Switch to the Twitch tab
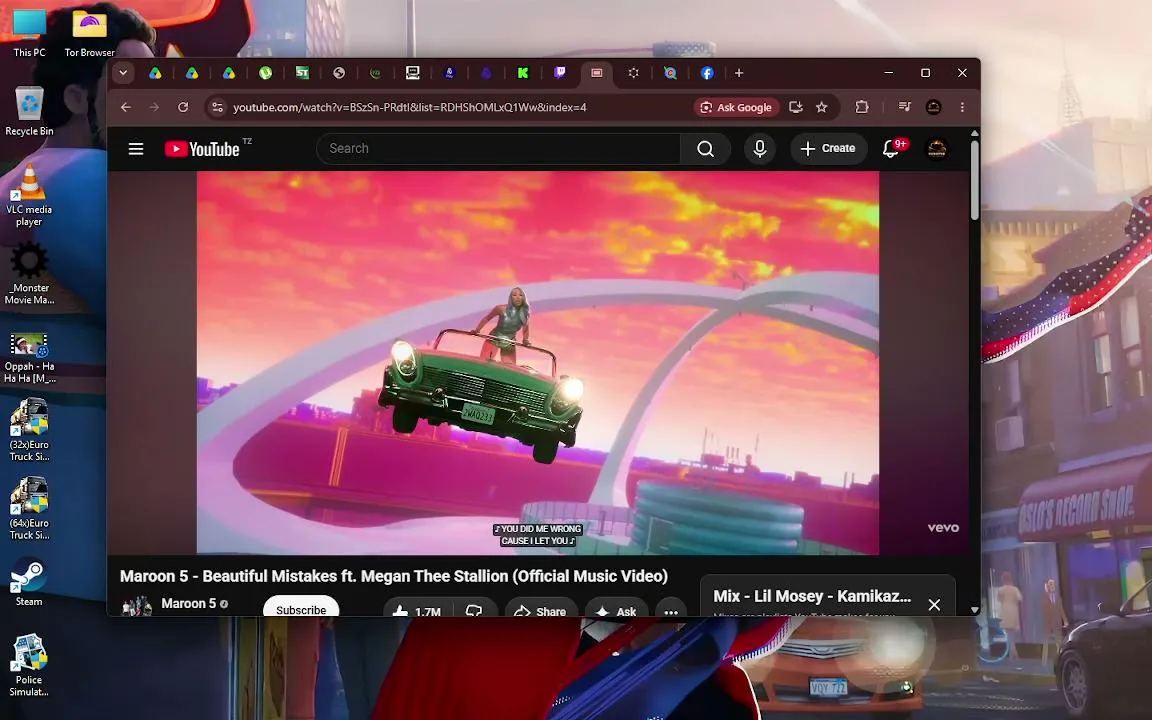 tap(559, 73)
